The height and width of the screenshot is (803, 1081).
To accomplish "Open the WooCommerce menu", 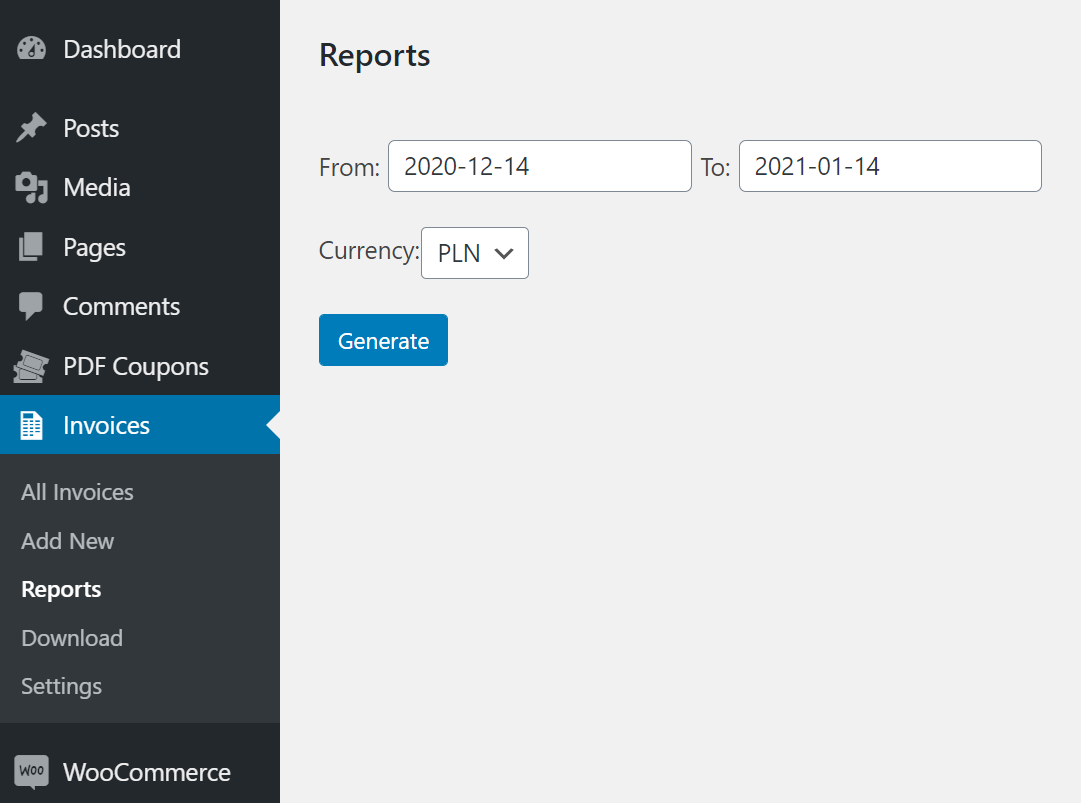I will [147, 772].
